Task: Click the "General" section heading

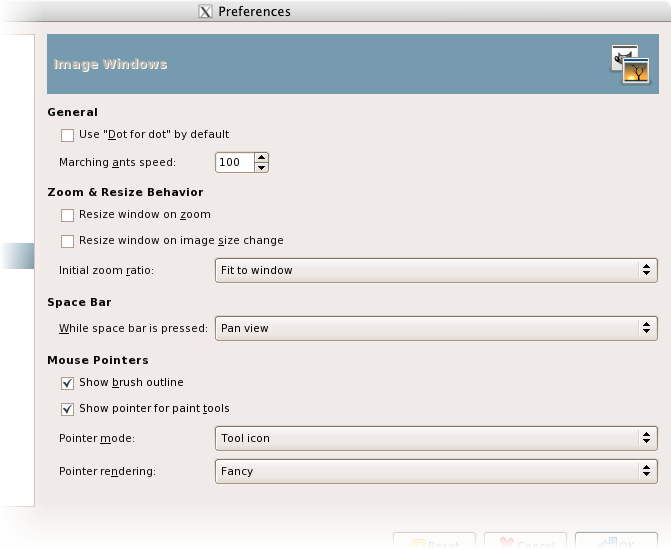Action: [73, 112]
